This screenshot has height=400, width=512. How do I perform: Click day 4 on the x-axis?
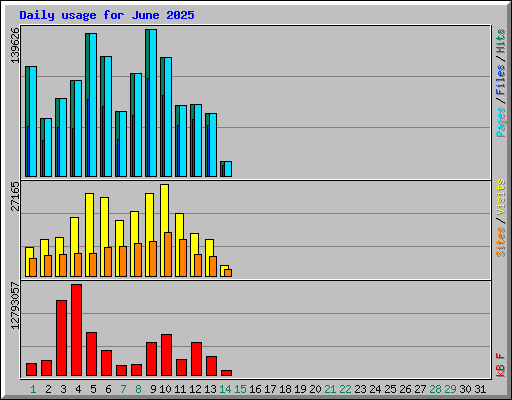tap(78, 389)
